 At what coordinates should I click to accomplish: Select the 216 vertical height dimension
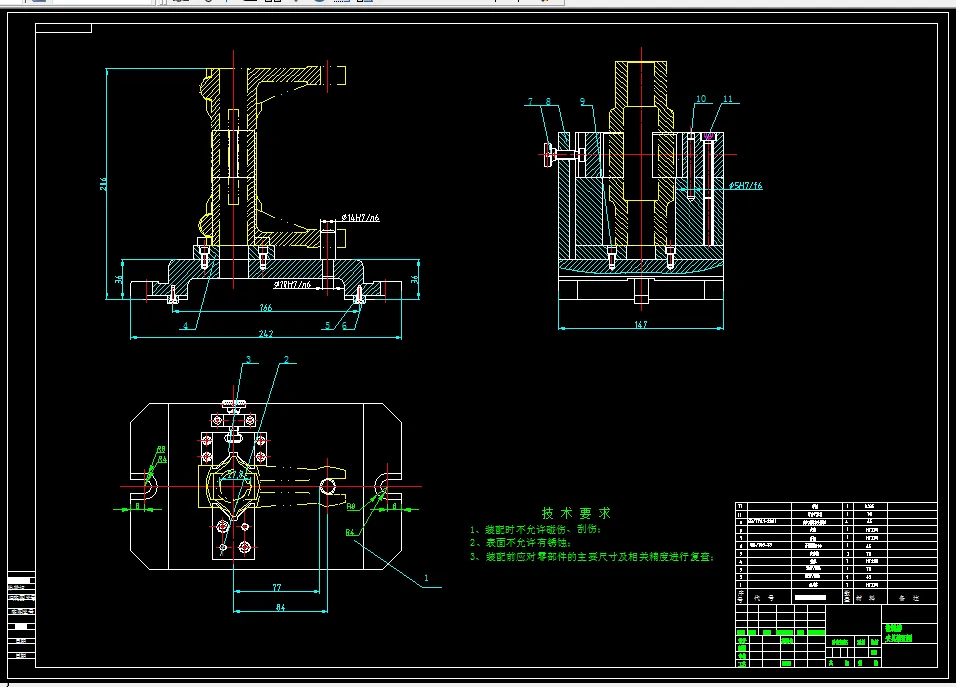coord(104,184)
